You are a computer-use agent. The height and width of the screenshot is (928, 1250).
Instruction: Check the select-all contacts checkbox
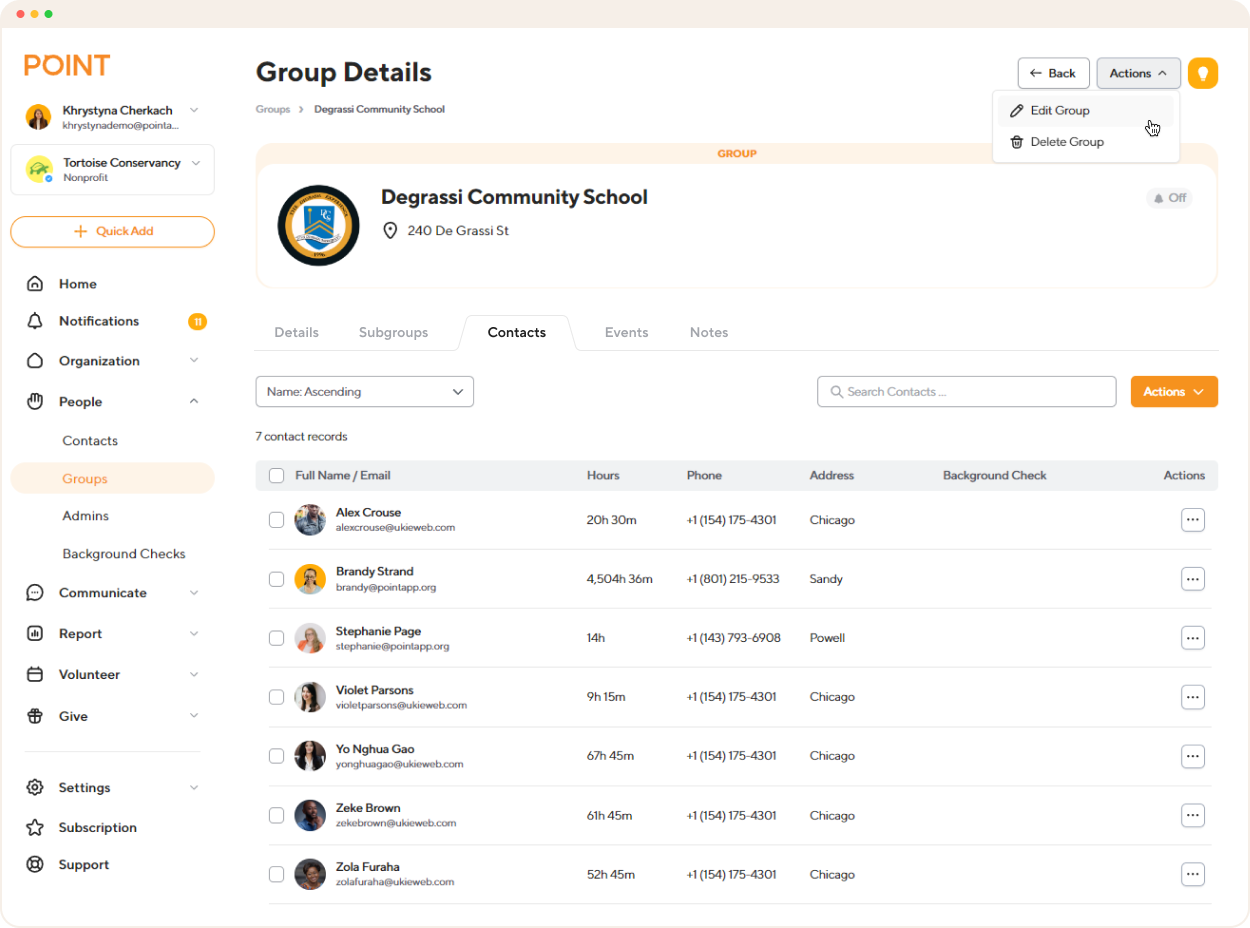276,475
